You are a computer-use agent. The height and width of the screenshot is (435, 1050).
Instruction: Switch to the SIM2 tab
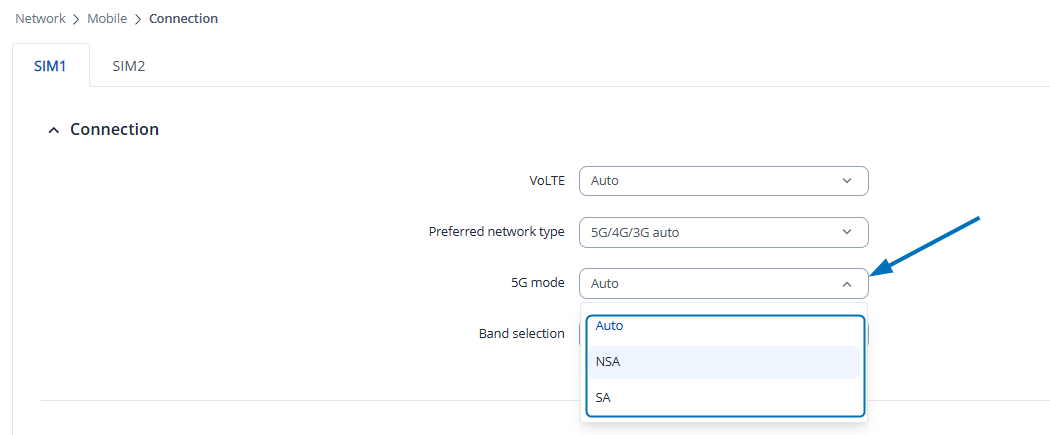[129, 66]
